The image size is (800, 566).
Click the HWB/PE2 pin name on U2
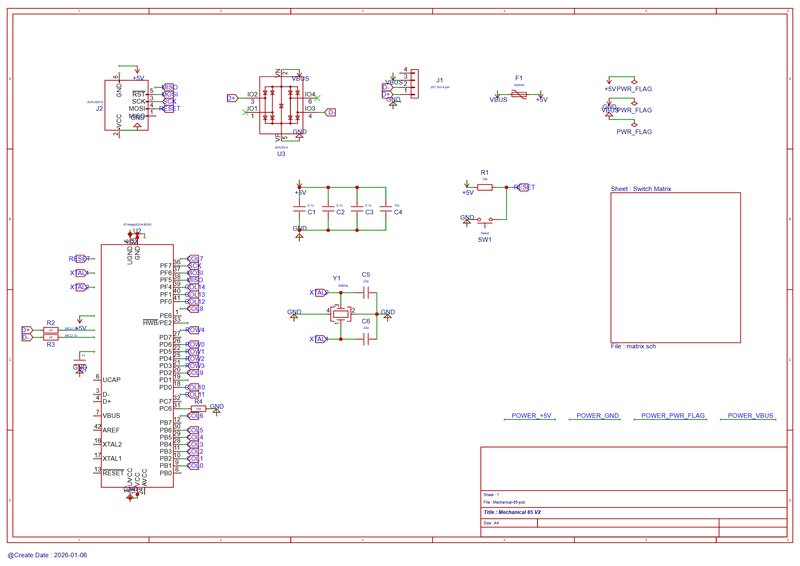pyautogui.click(x=157, y=323)
